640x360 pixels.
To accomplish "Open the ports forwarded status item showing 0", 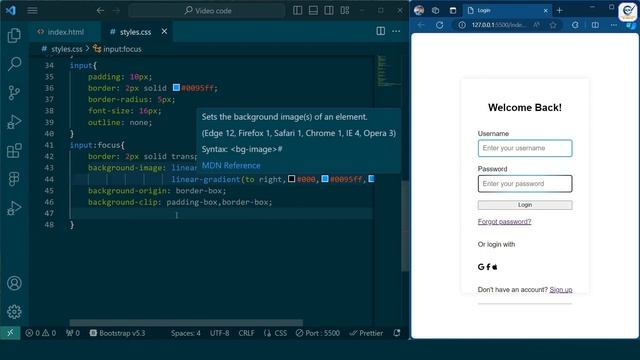I will pyautogui.click(x=73, y=333).
